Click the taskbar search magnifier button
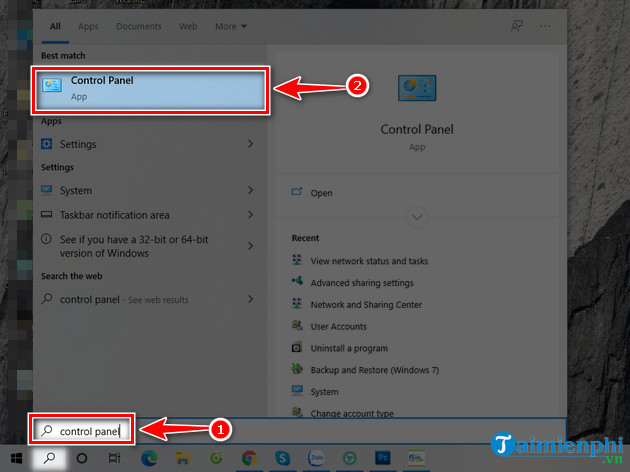 click(x=49, y=458)
